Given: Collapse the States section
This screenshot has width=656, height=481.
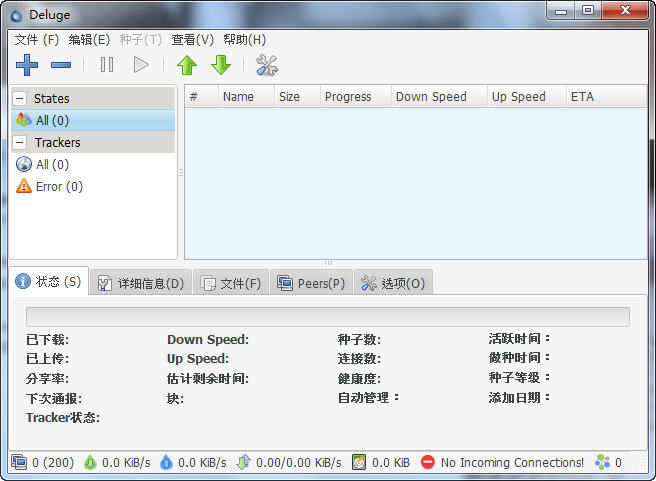Looking at the screenshot, I should click(19, 99).
